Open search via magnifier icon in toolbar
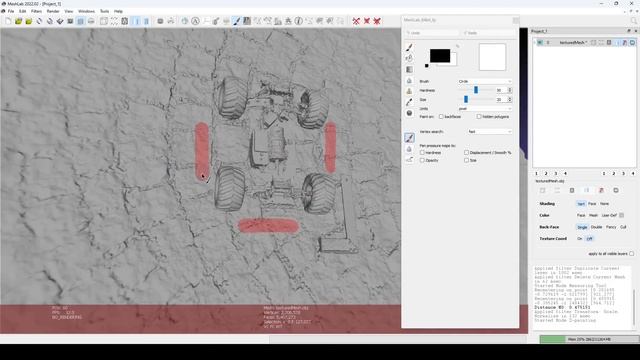Screen dimensions: 640x360 point(634,21)
